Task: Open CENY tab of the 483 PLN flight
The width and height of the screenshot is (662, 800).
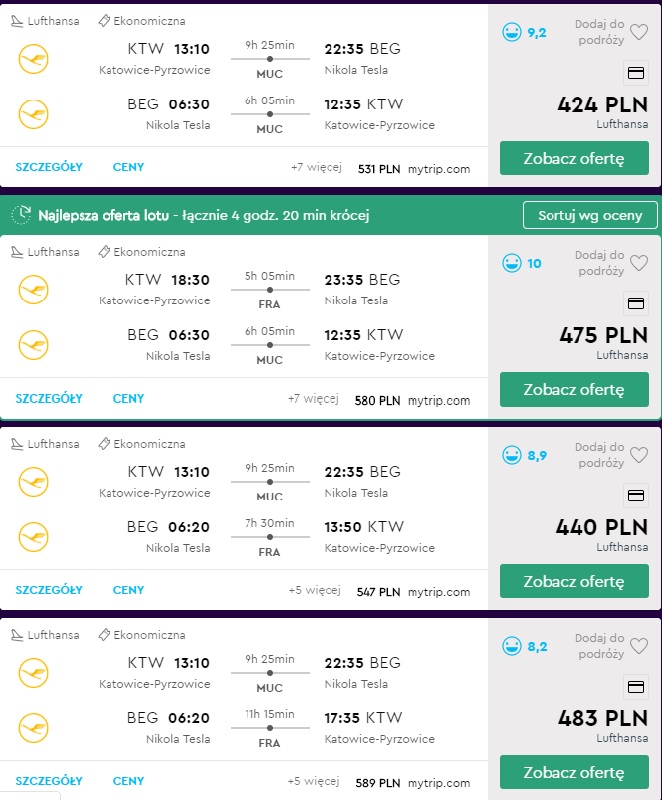Action: coord(129,781)
